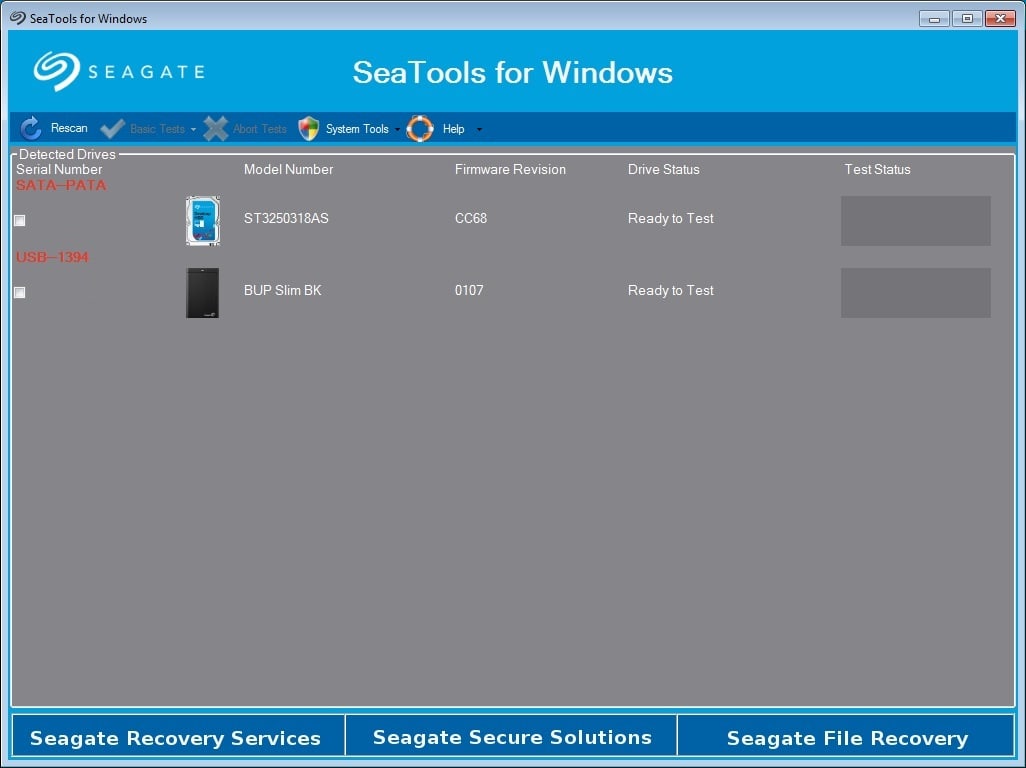Open the System Tools menu label
This screenshot has height=768, width=1026.
[x=357, y=129]
